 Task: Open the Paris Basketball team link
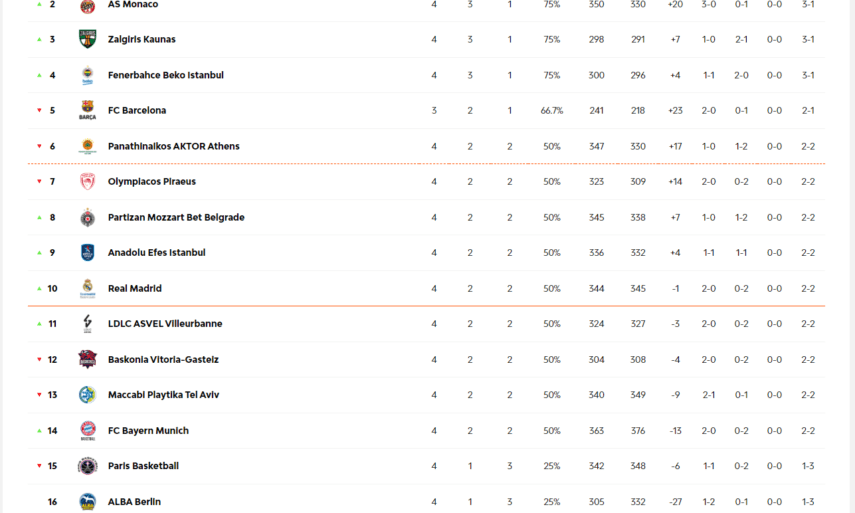pyautogui.click(x=143, y=466)
